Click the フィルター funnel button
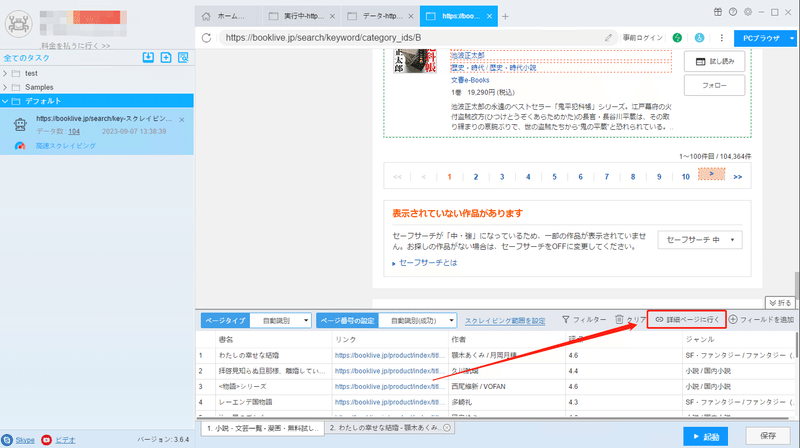This screenshot has height=448, width=800. [584, 319]
